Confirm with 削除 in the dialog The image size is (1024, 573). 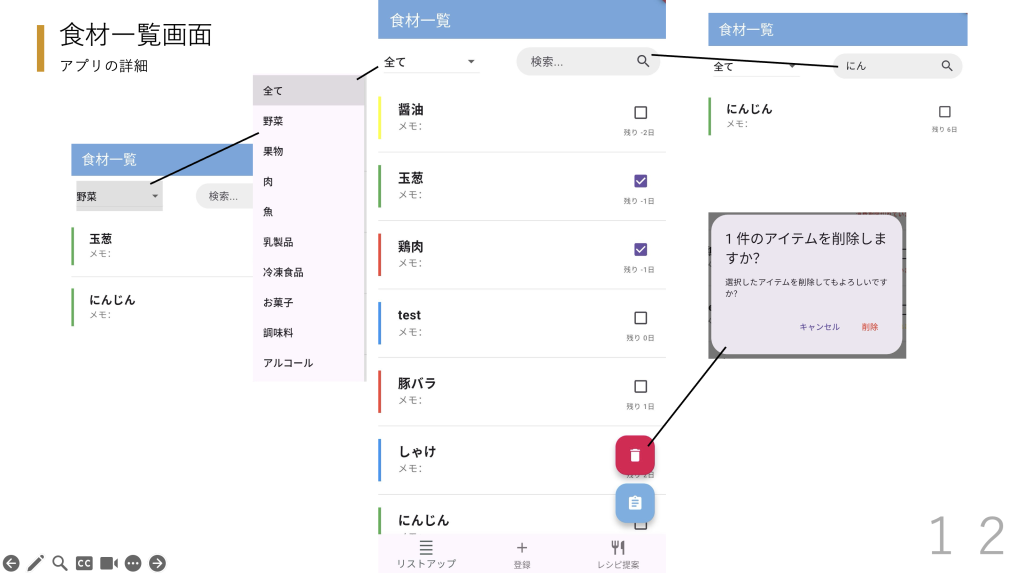870,327
